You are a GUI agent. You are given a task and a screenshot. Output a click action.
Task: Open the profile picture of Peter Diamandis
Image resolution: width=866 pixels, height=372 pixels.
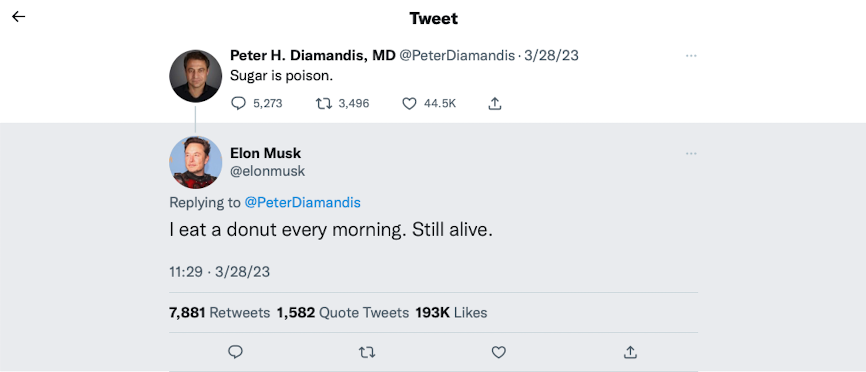point(196,76)
